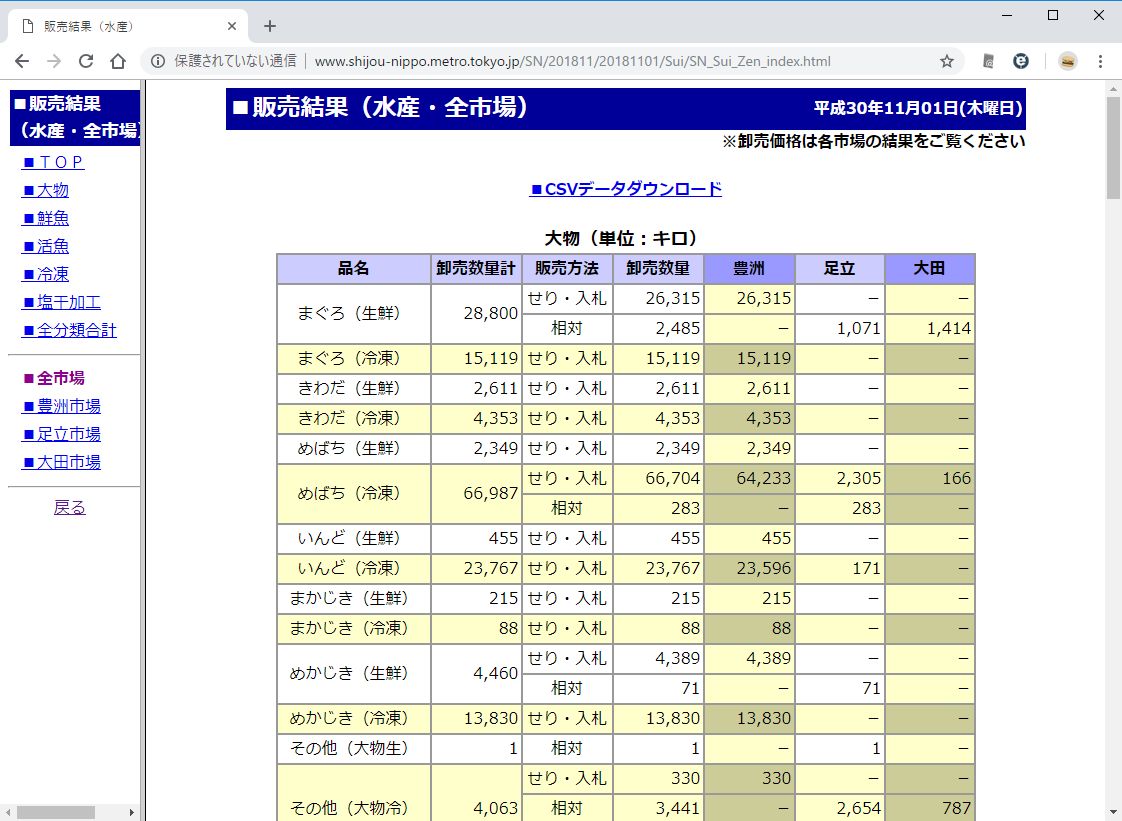Click the 戻る back link
Image resolution: width=1122 pixels, height=821 pixels.
click(70, 508)
